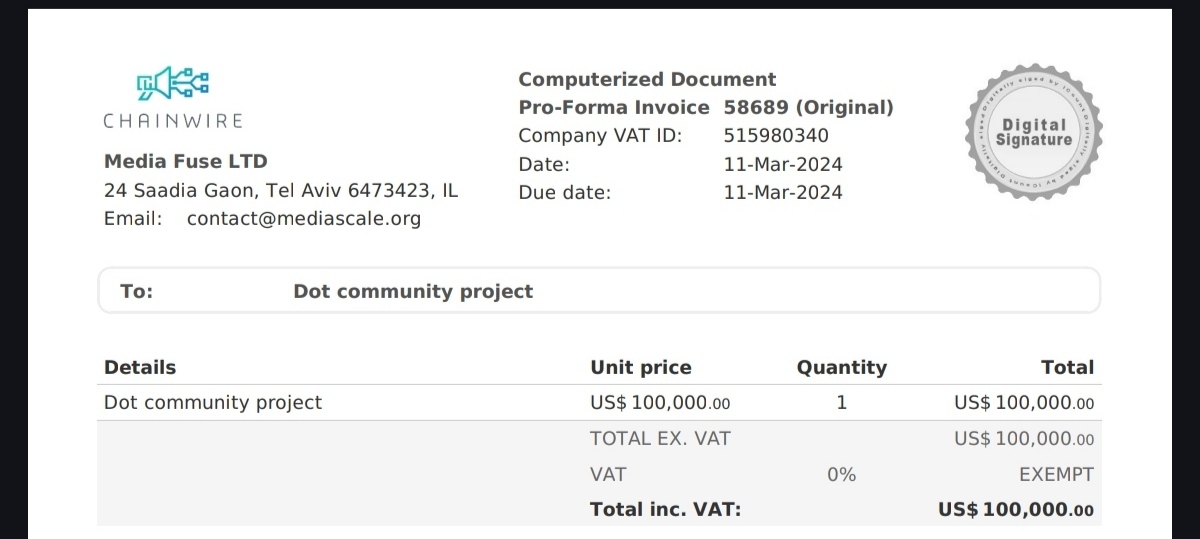Click the CHAINWIRE wordmark text
Screen dimensions: 1200x539
[x=173, y=121]
